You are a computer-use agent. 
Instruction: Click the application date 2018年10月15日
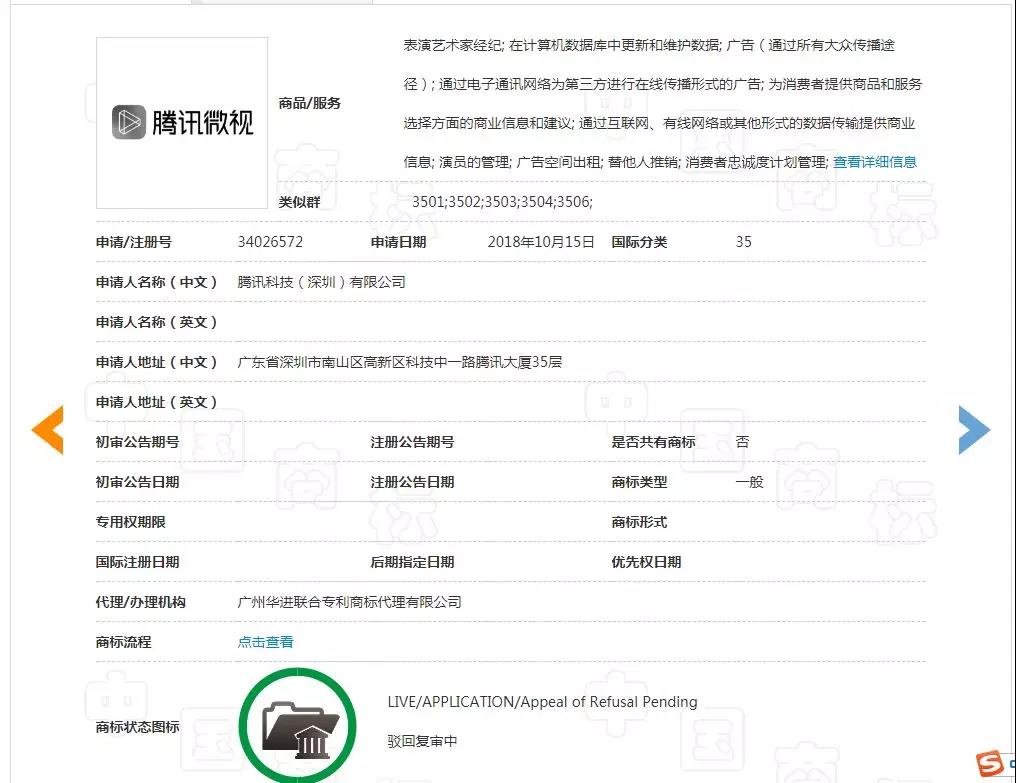(x=541, y=242)
